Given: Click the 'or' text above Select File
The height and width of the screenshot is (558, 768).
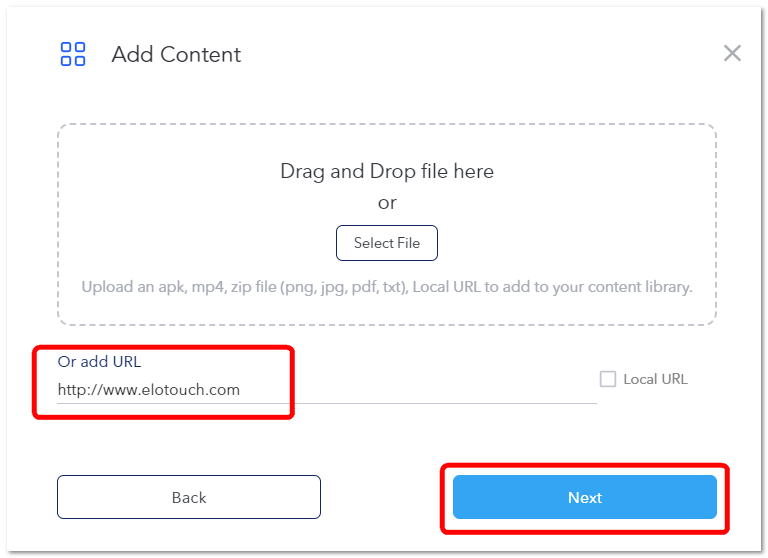Looking at the screenshot, I should (387, 203).
